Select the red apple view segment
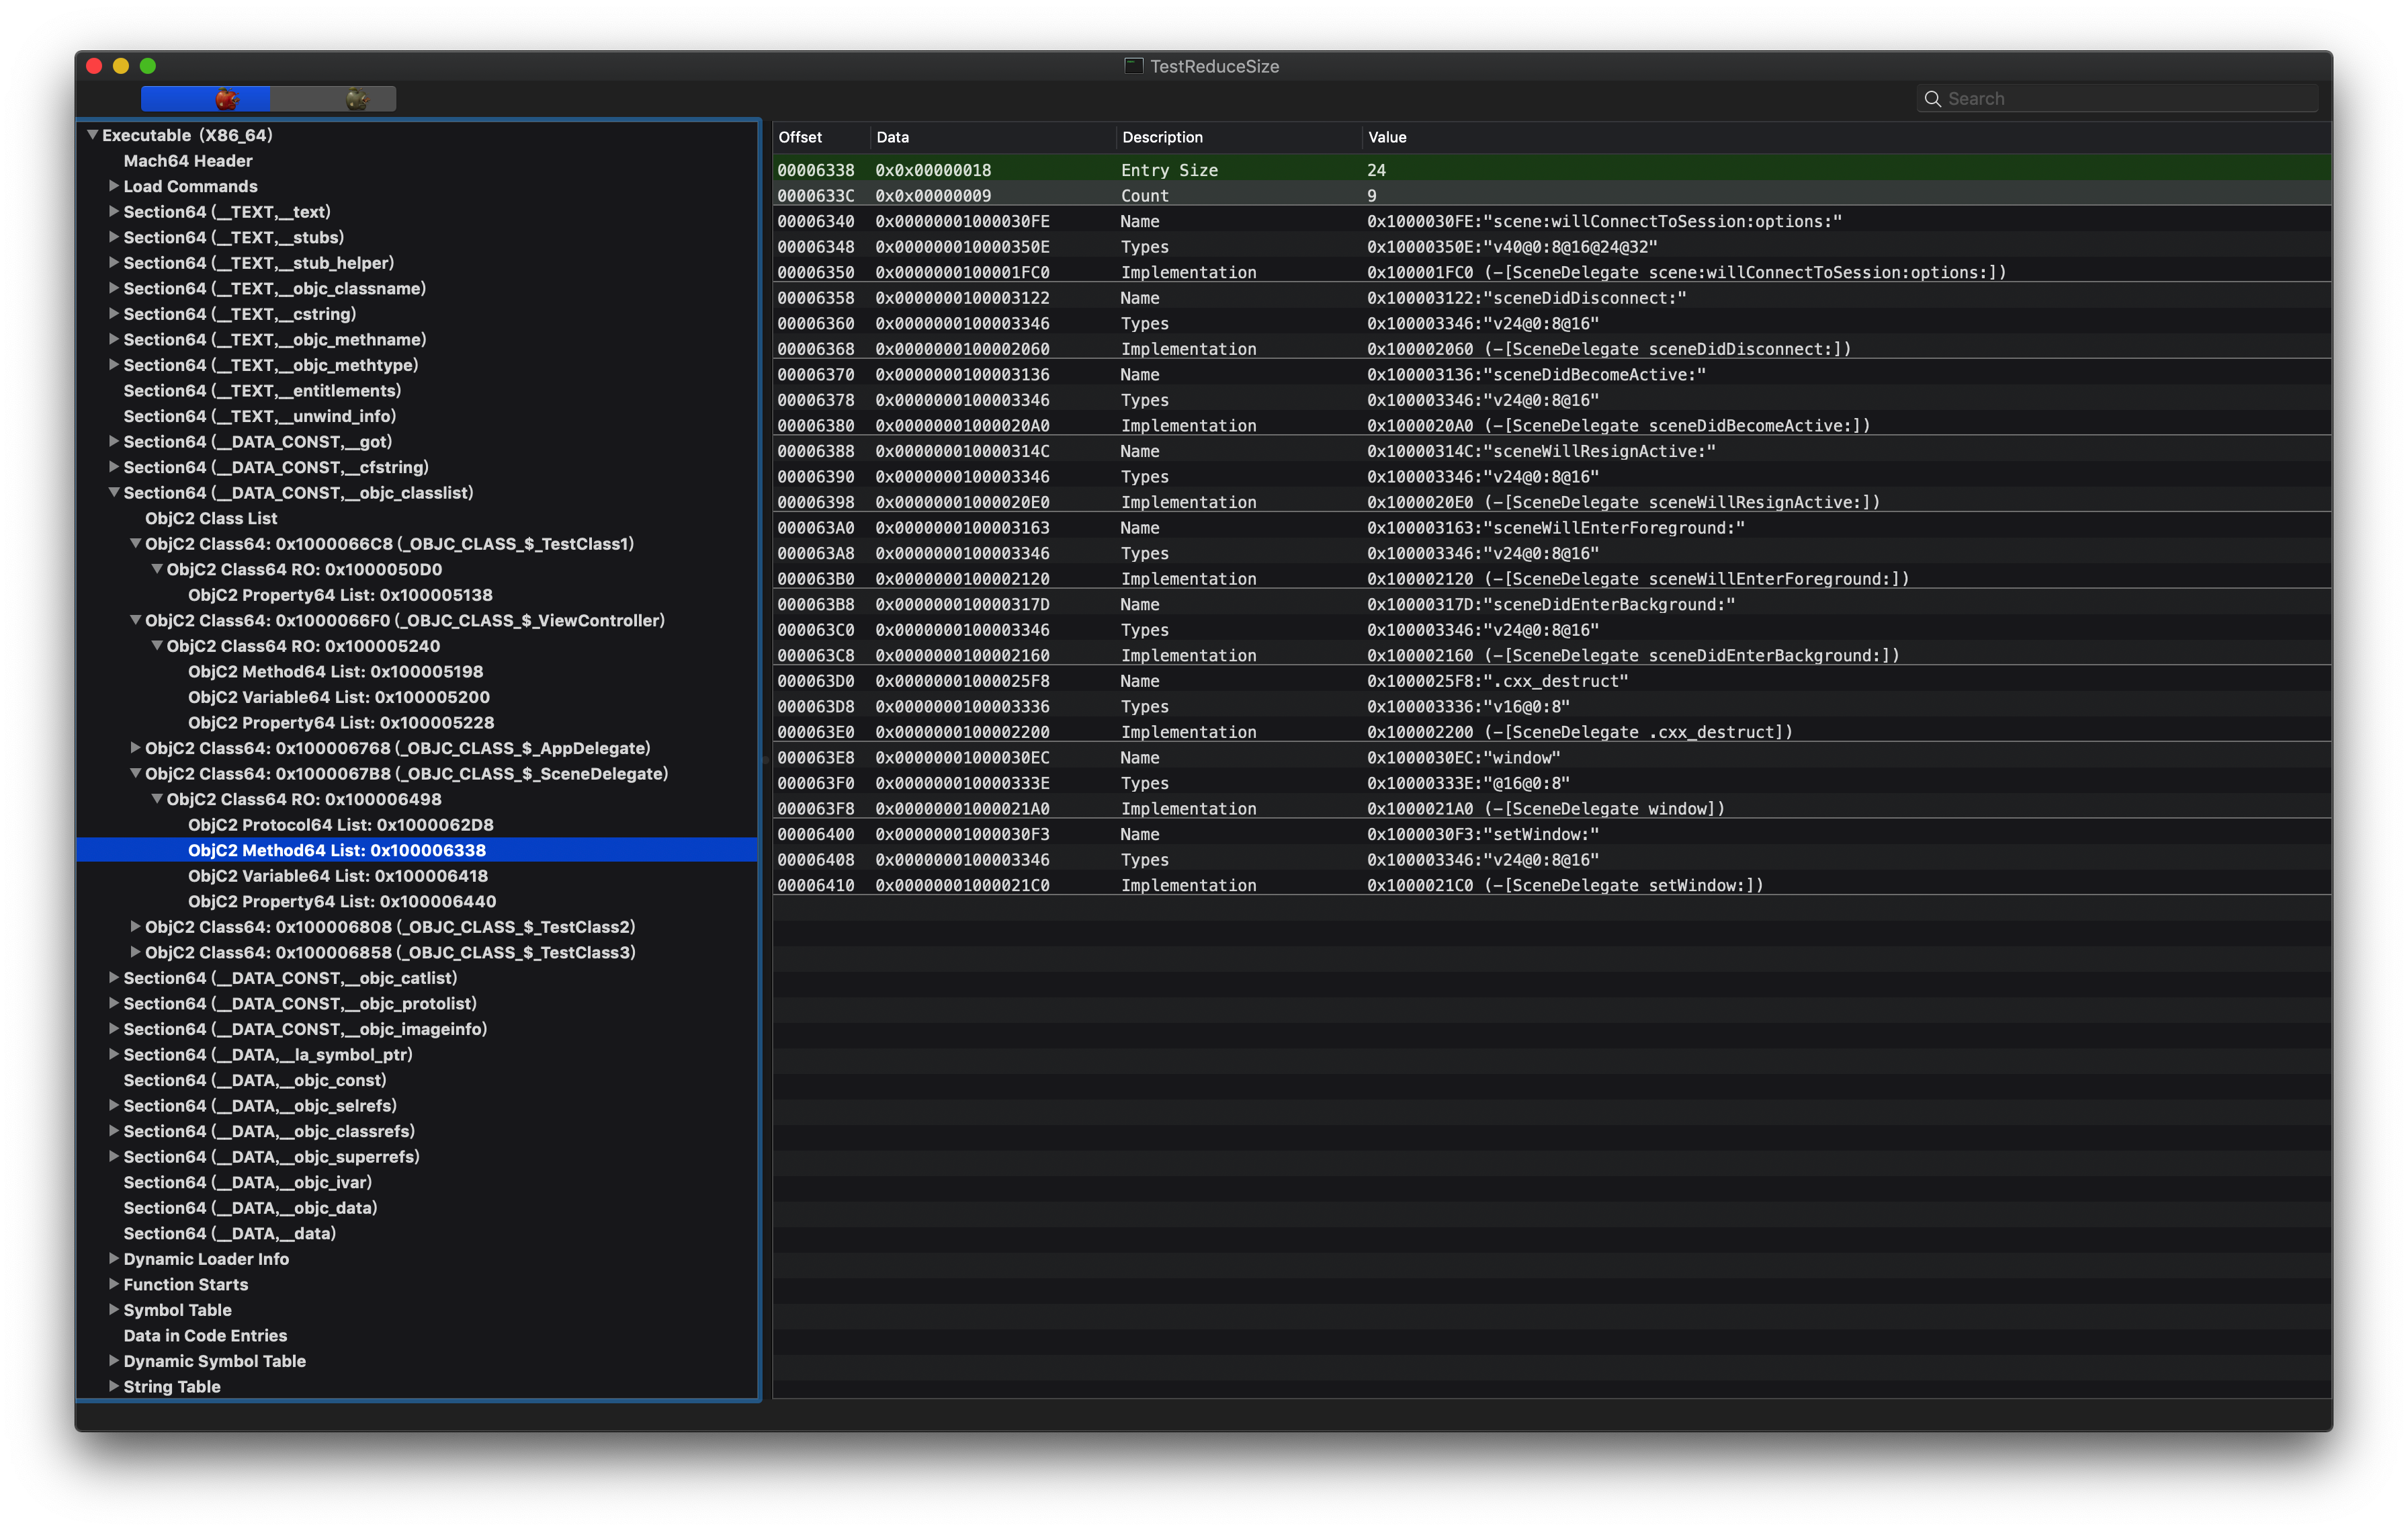This screenshot has width=2408, height=1531. (x=205, y=98)
